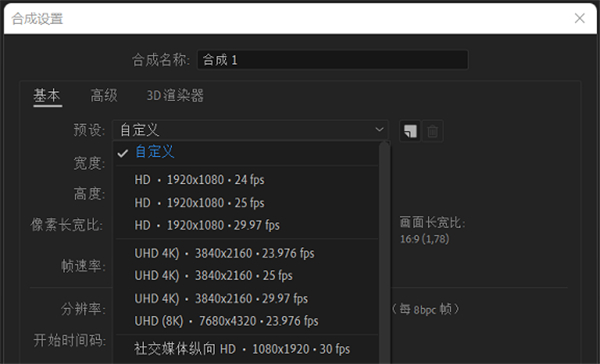The width and height of the screenshot is (600, 364).
Task: Click the 合成名称 text field
Action: point(333,60)
